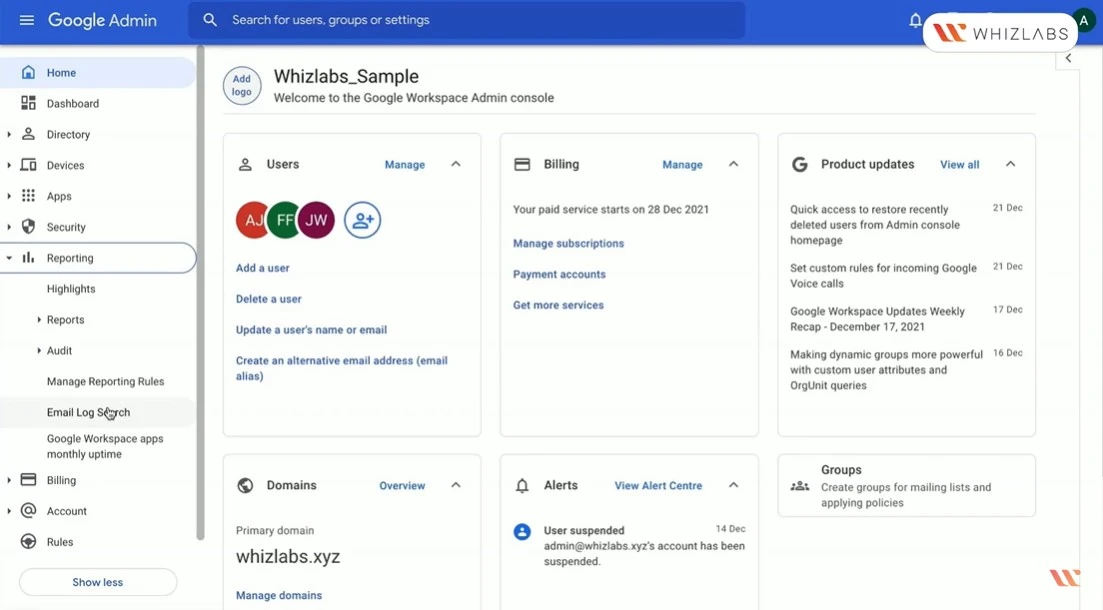Screen dimensions: 1103x610
Task: Click the Billing card icon in sidebar
Action: [28, 480]
